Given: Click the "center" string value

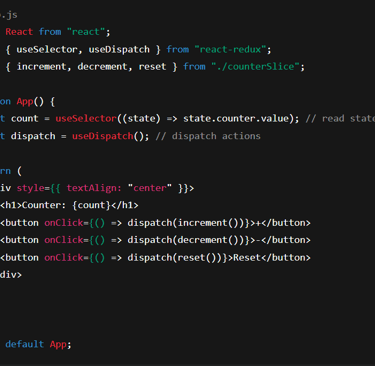Looking at the screenshot, I should (x=150, y=188).
